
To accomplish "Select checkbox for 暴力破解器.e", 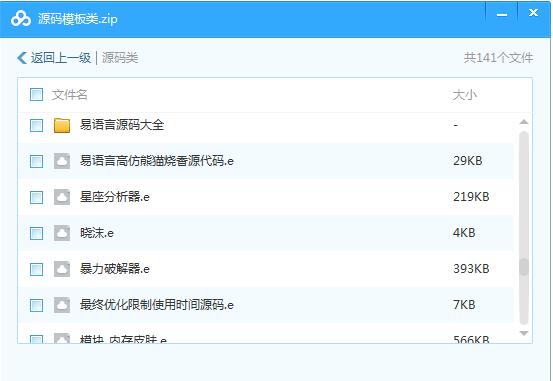I will [36, 269].
